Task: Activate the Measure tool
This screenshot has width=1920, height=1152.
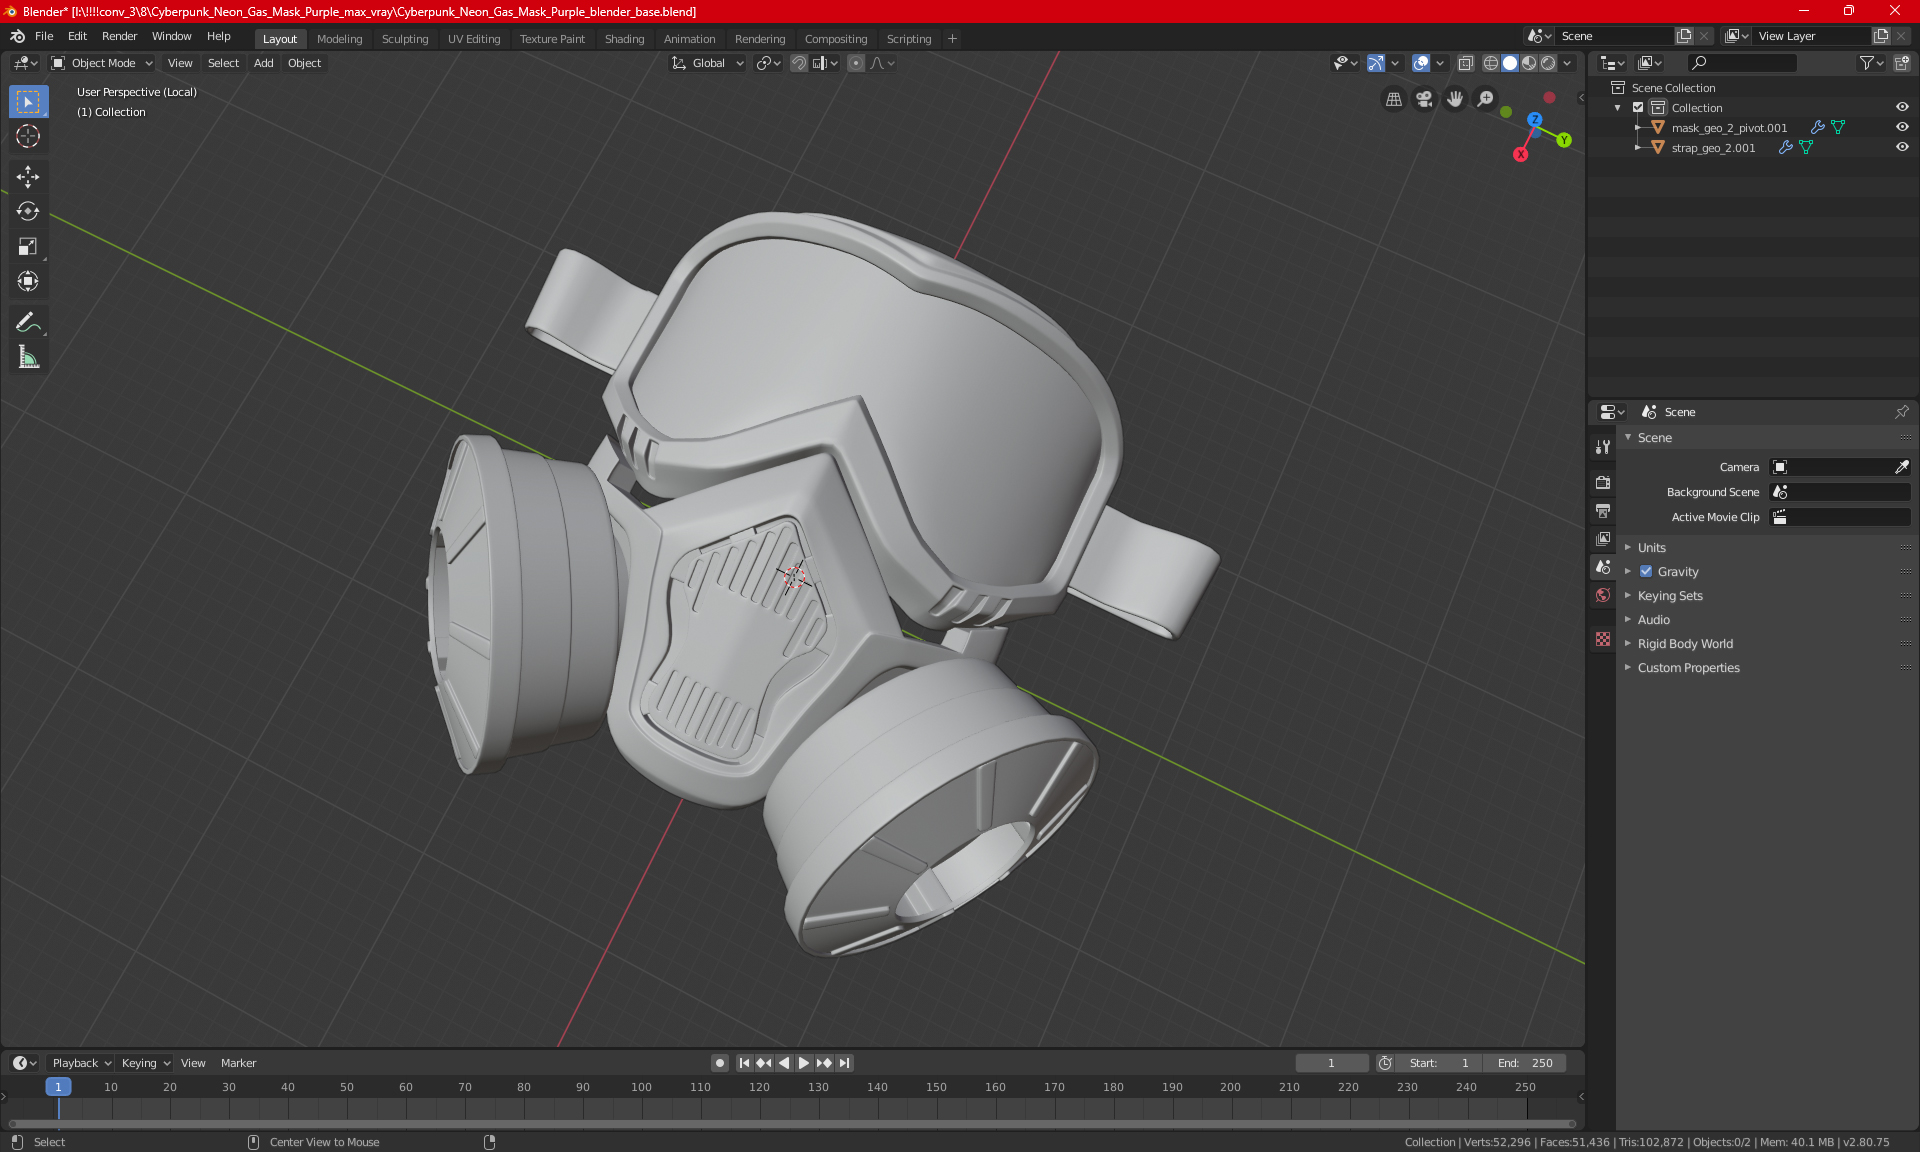Action: pos(28,357)
